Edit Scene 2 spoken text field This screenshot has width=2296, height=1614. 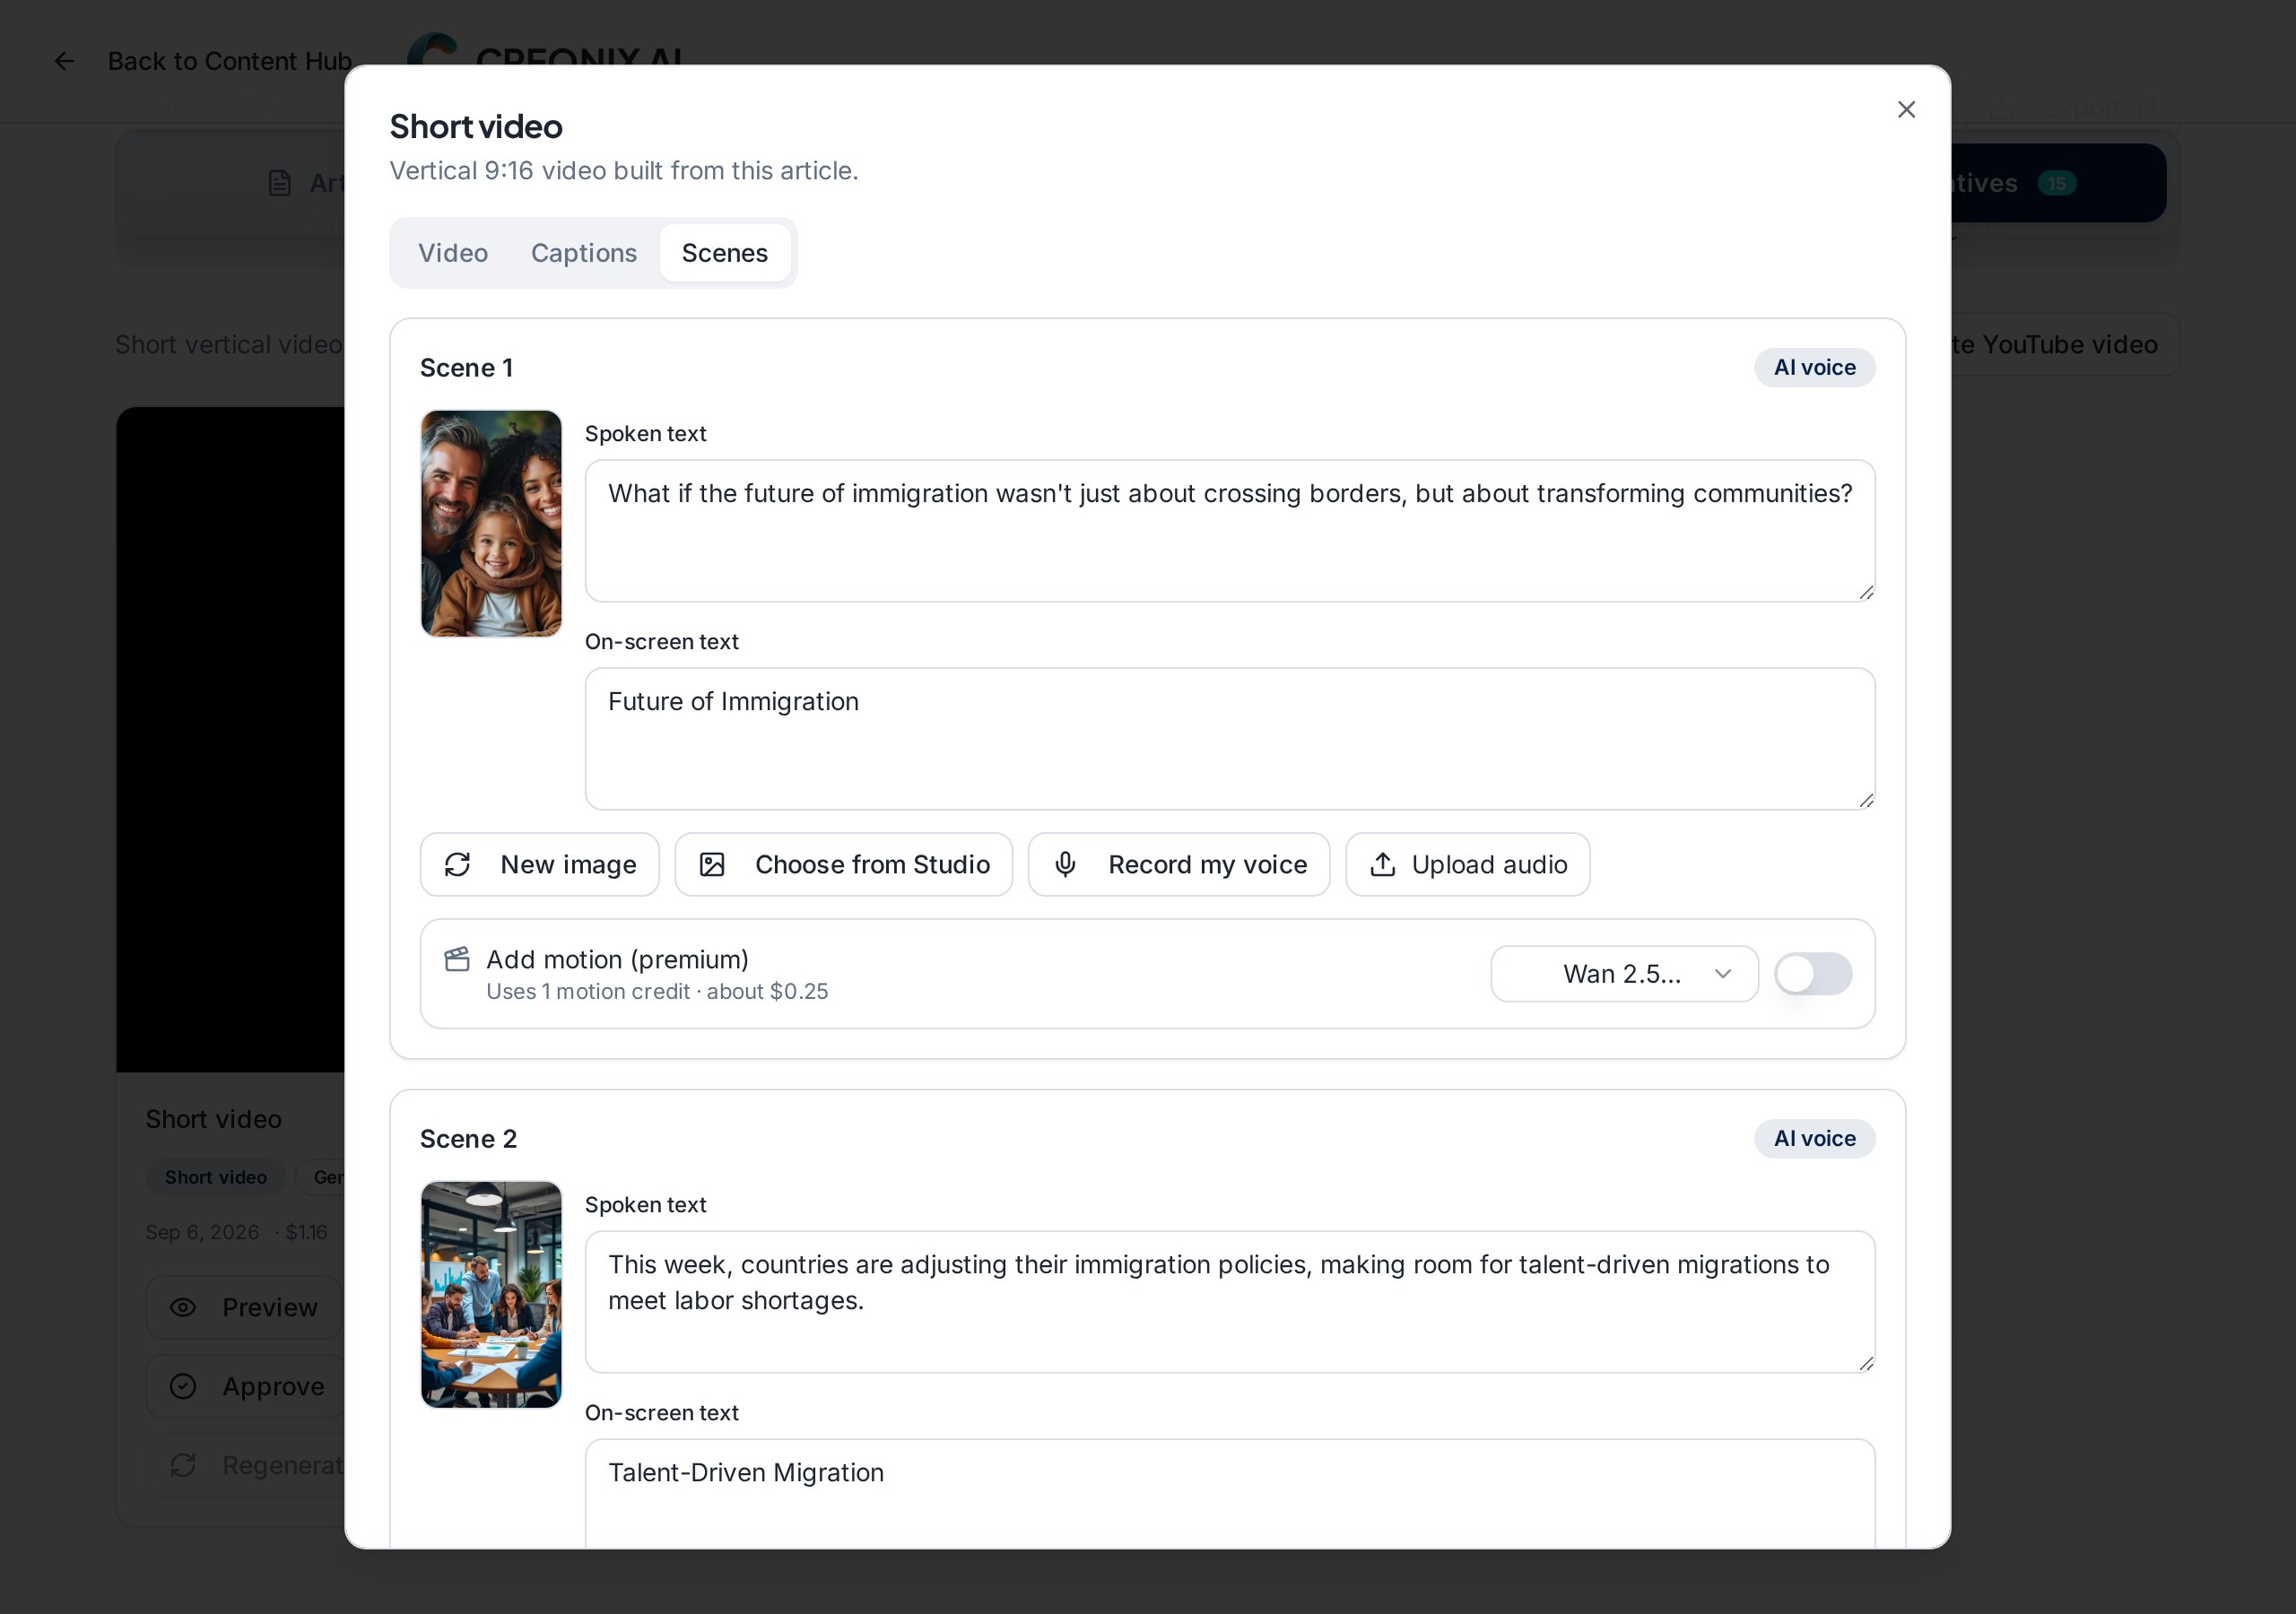tap(1230, 1302)
